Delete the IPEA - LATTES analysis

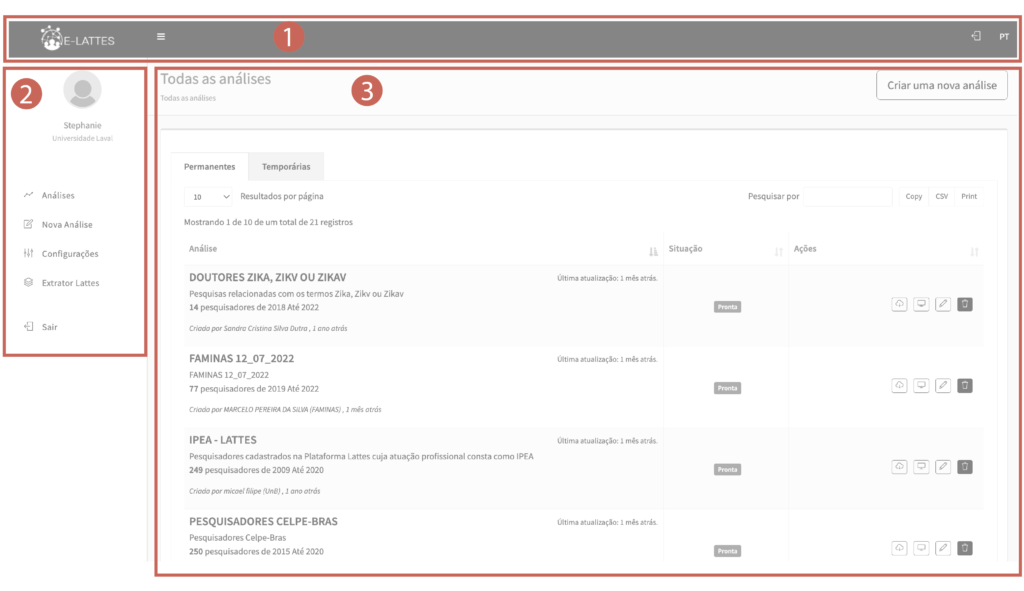point(964,466)
